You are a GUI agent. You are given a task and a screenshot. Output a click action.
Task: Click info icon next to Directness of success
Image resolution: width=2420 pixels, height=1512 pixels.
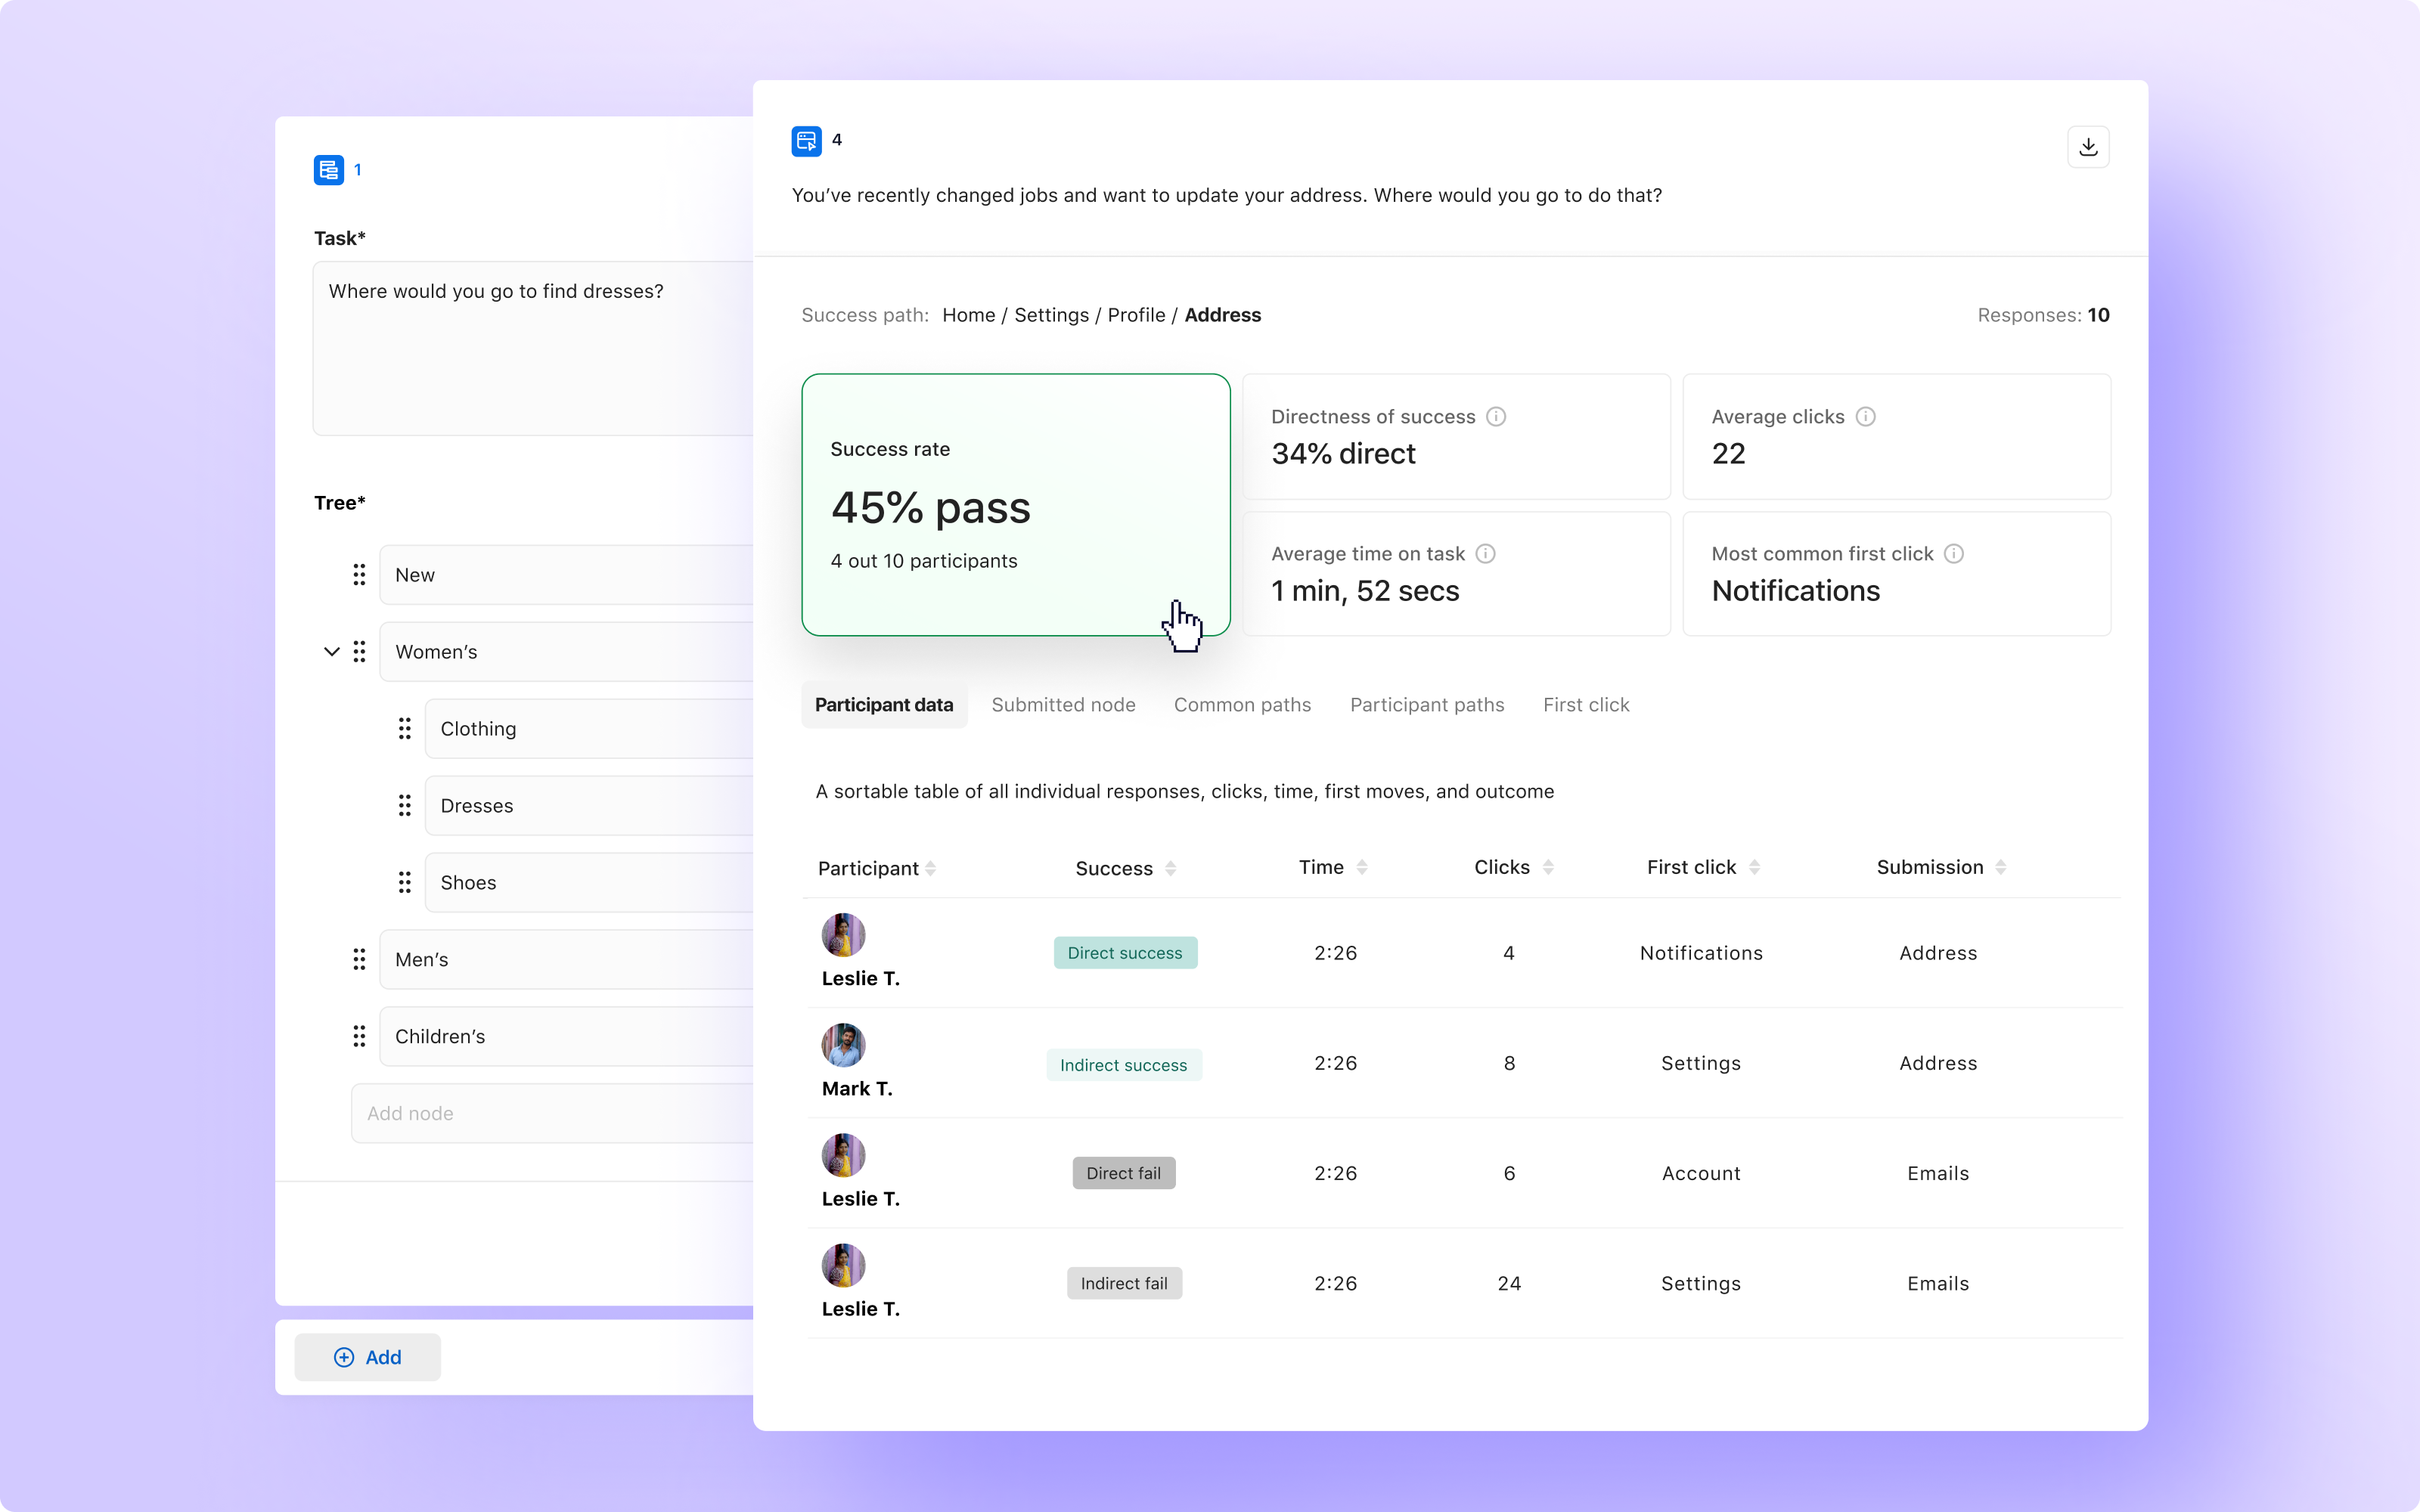coord(1496,417)
